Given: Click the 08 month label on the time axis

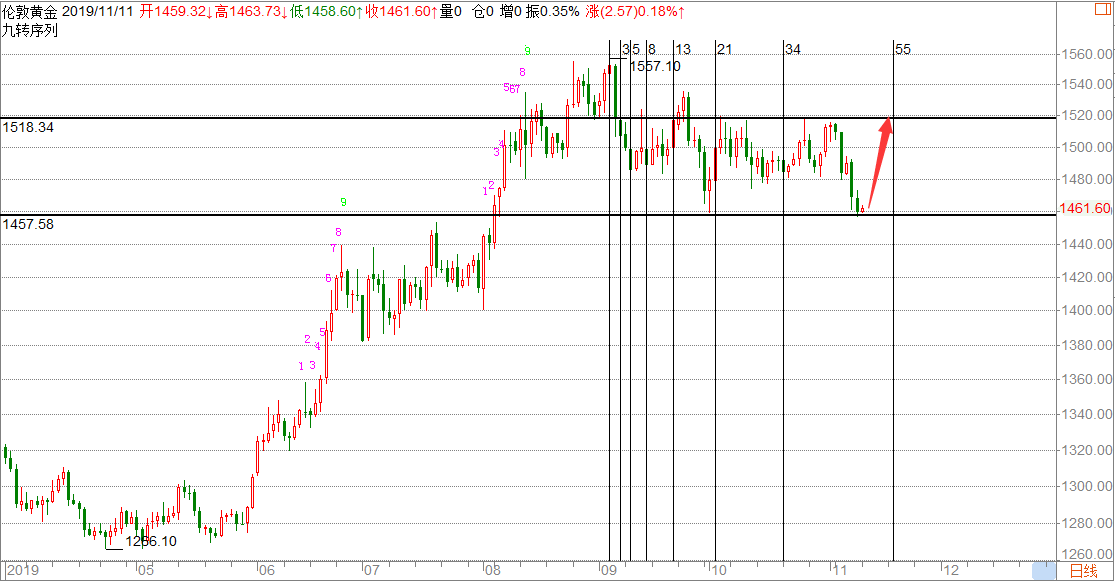Looking at the screenshot, I should click(491, 570).
